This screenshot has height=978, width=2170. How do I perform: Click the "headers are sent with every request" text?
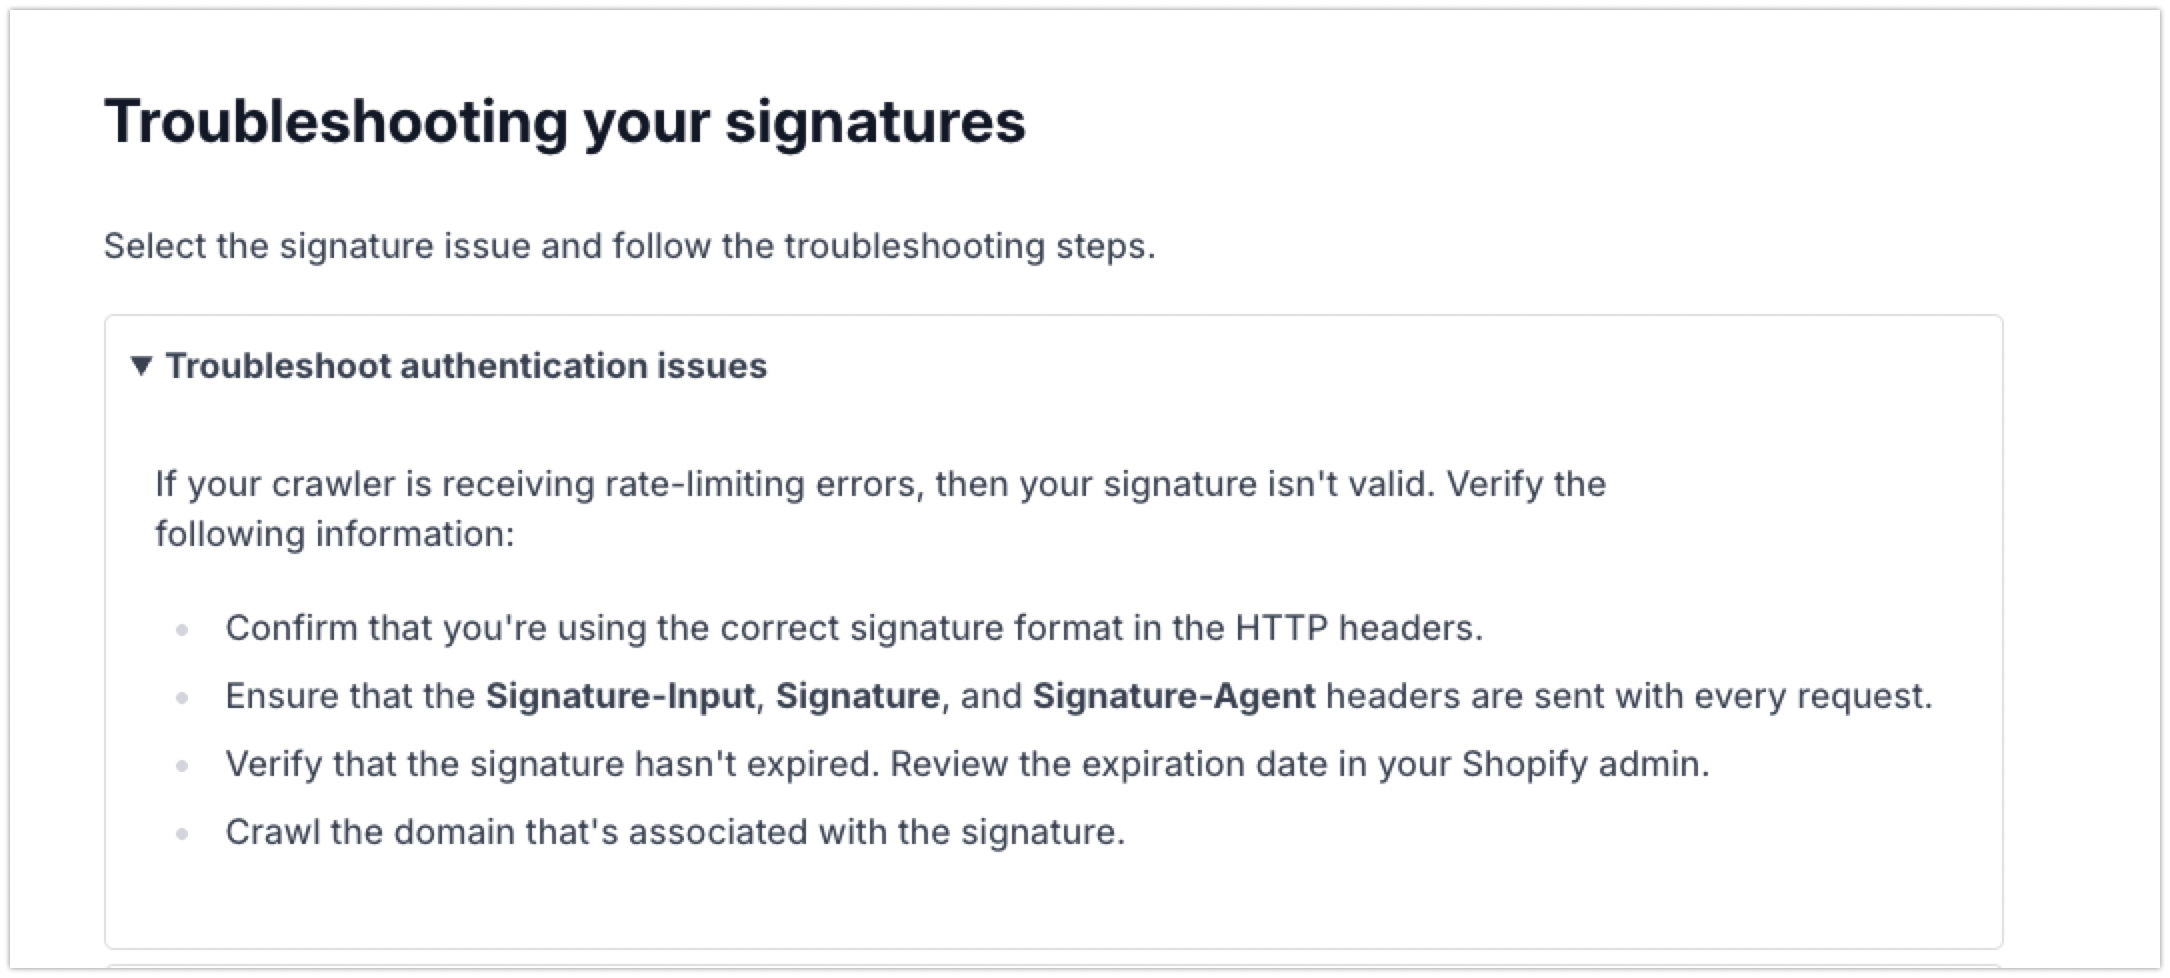[1628, 696]
